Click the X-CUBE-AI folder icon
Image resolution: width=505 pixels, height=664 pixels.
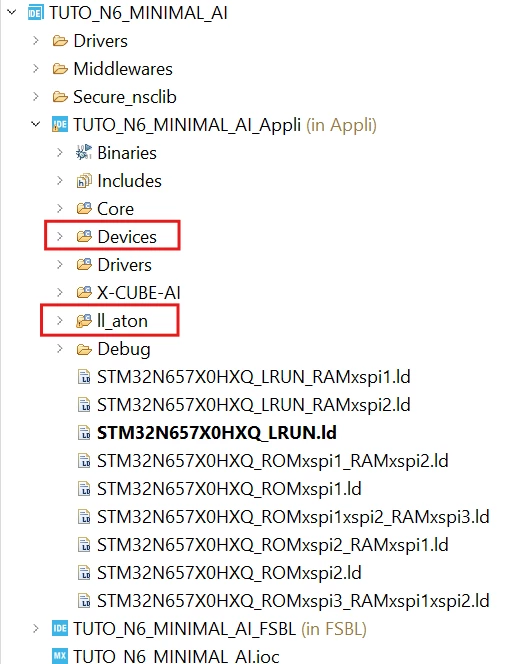(84, 293)
